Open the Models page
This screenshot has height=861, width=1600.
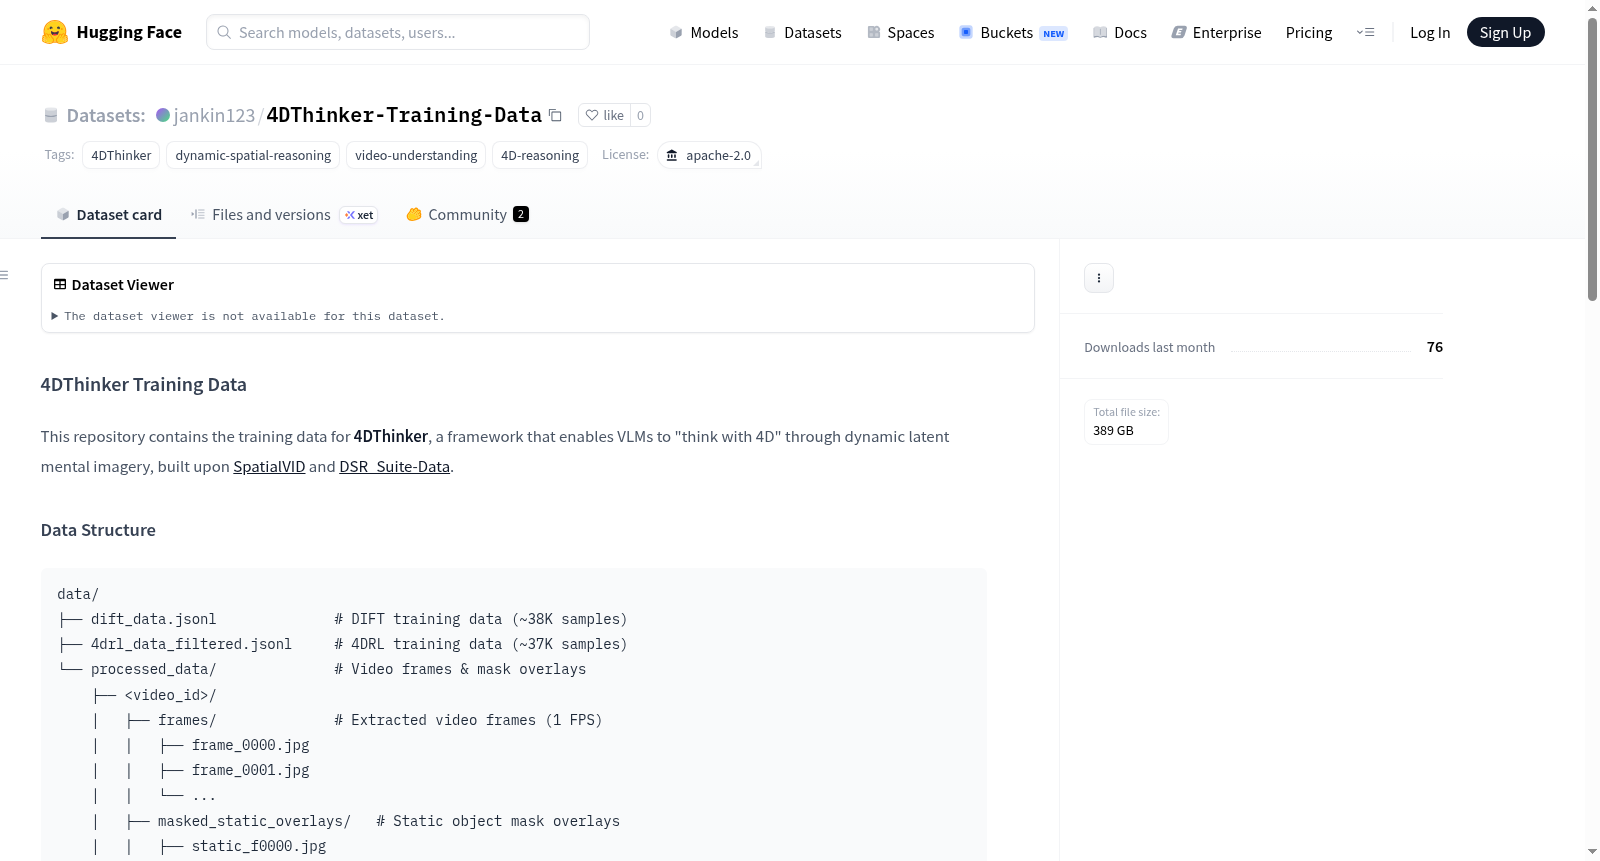(704, 33)
